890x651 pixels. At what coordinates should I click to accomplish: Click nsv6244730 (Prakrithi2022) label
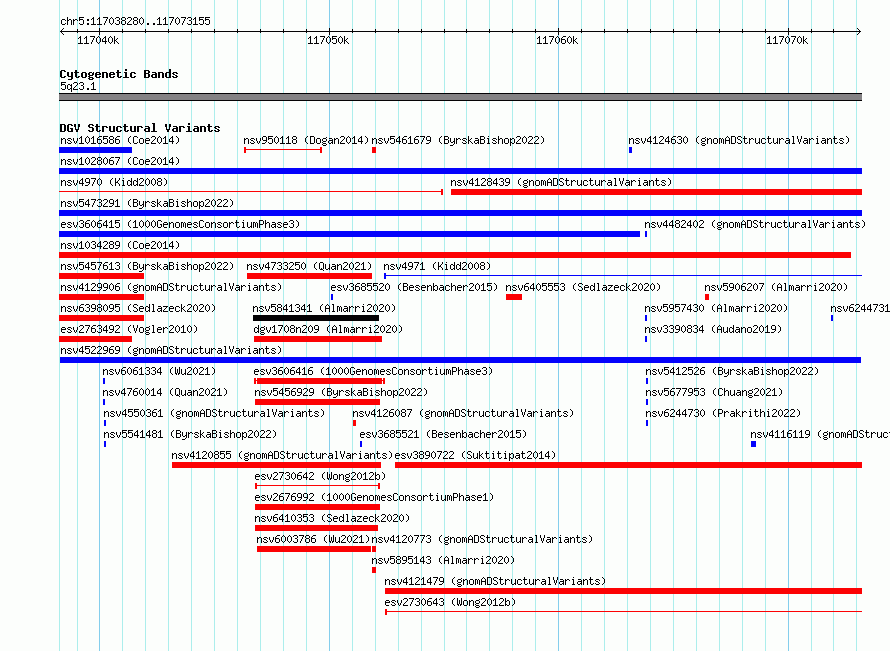pyautogui.click(x=723, y=413)
